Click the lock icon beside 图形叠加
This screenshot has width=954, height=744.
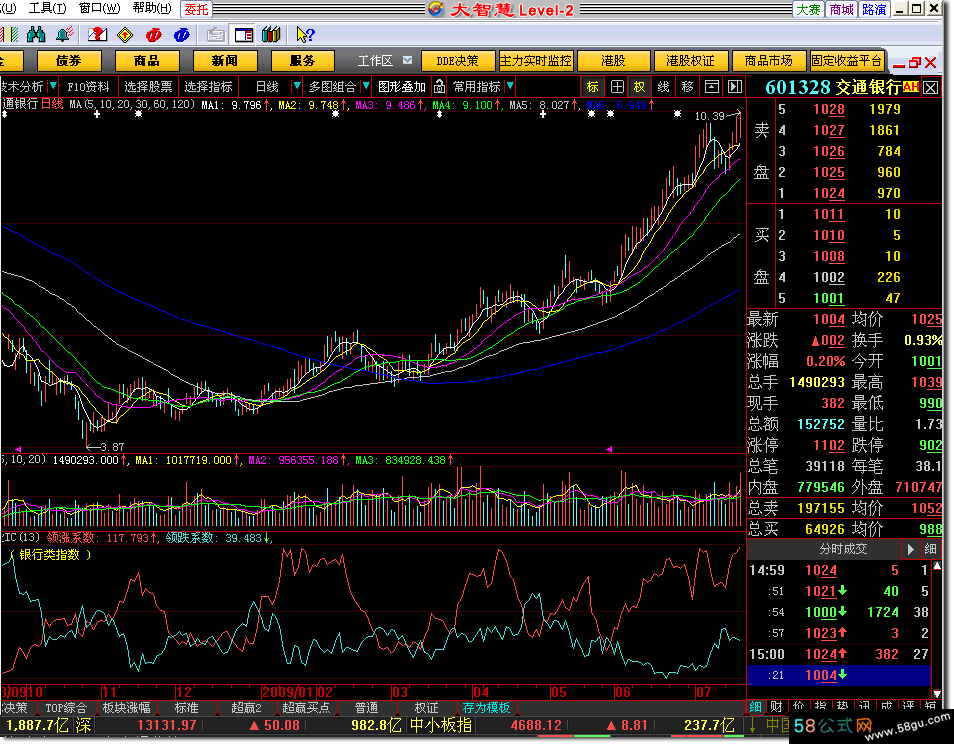pos(439,87)
